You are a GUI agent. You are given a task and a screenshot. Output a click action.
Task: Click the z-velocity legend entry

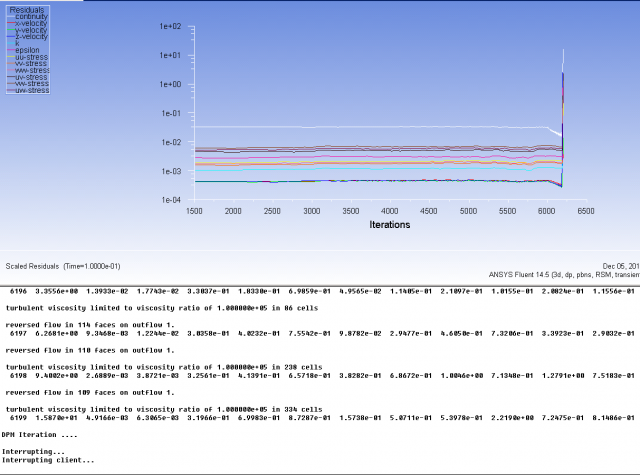(x=32, y=37)
